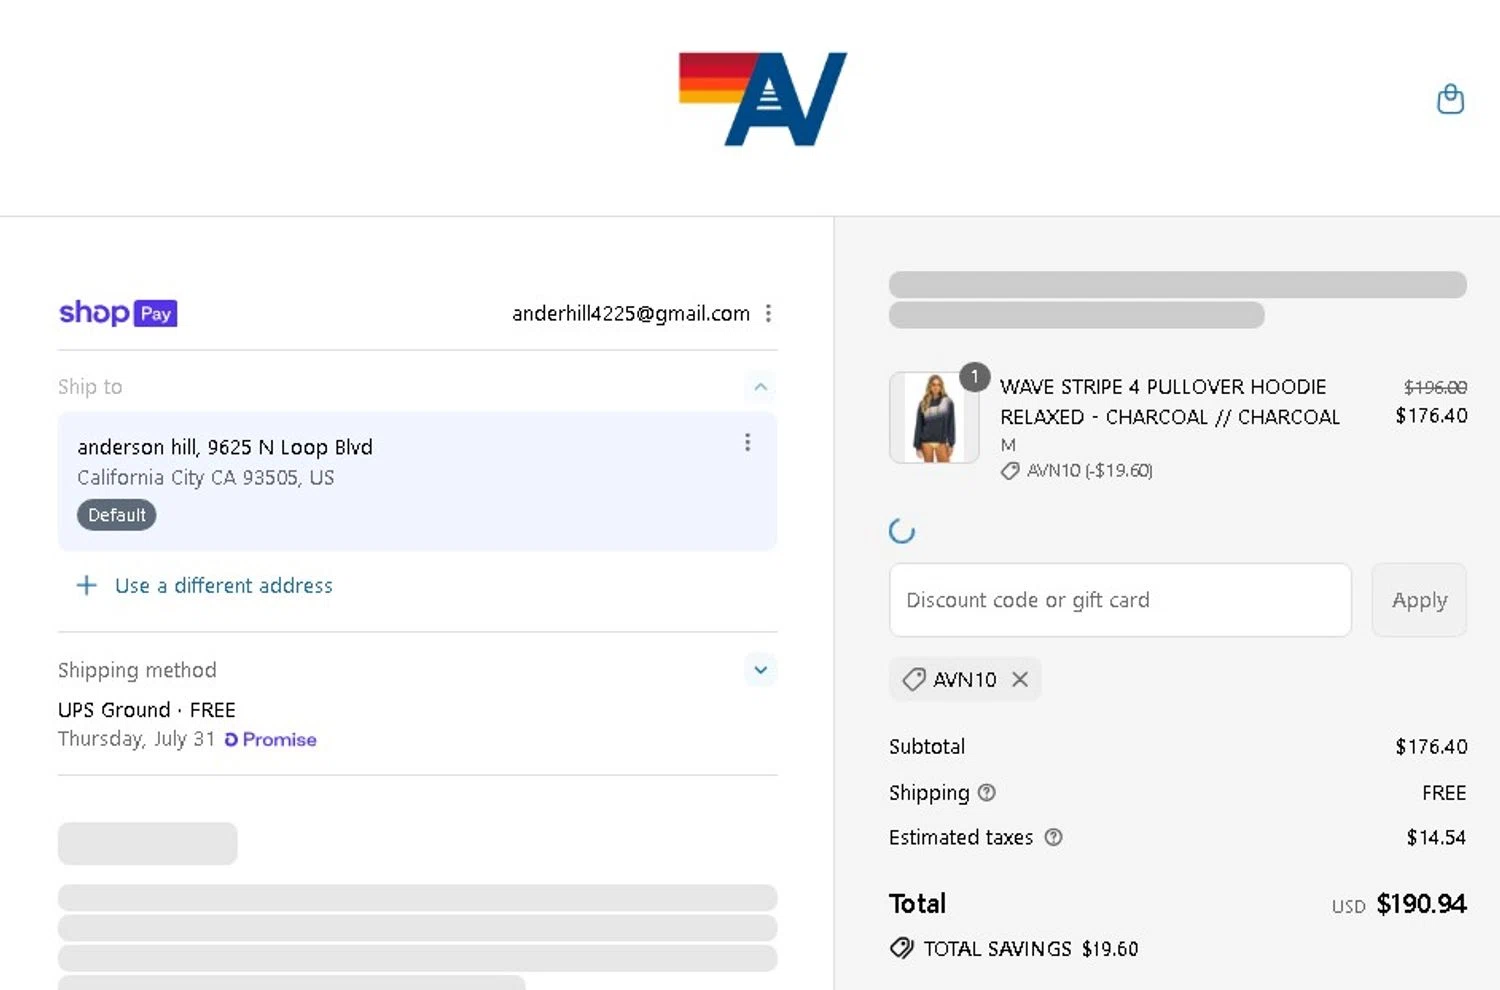1500x990 pixels.
Task: Show estimated taxes help tooltip
Action: click(1053, 837)
